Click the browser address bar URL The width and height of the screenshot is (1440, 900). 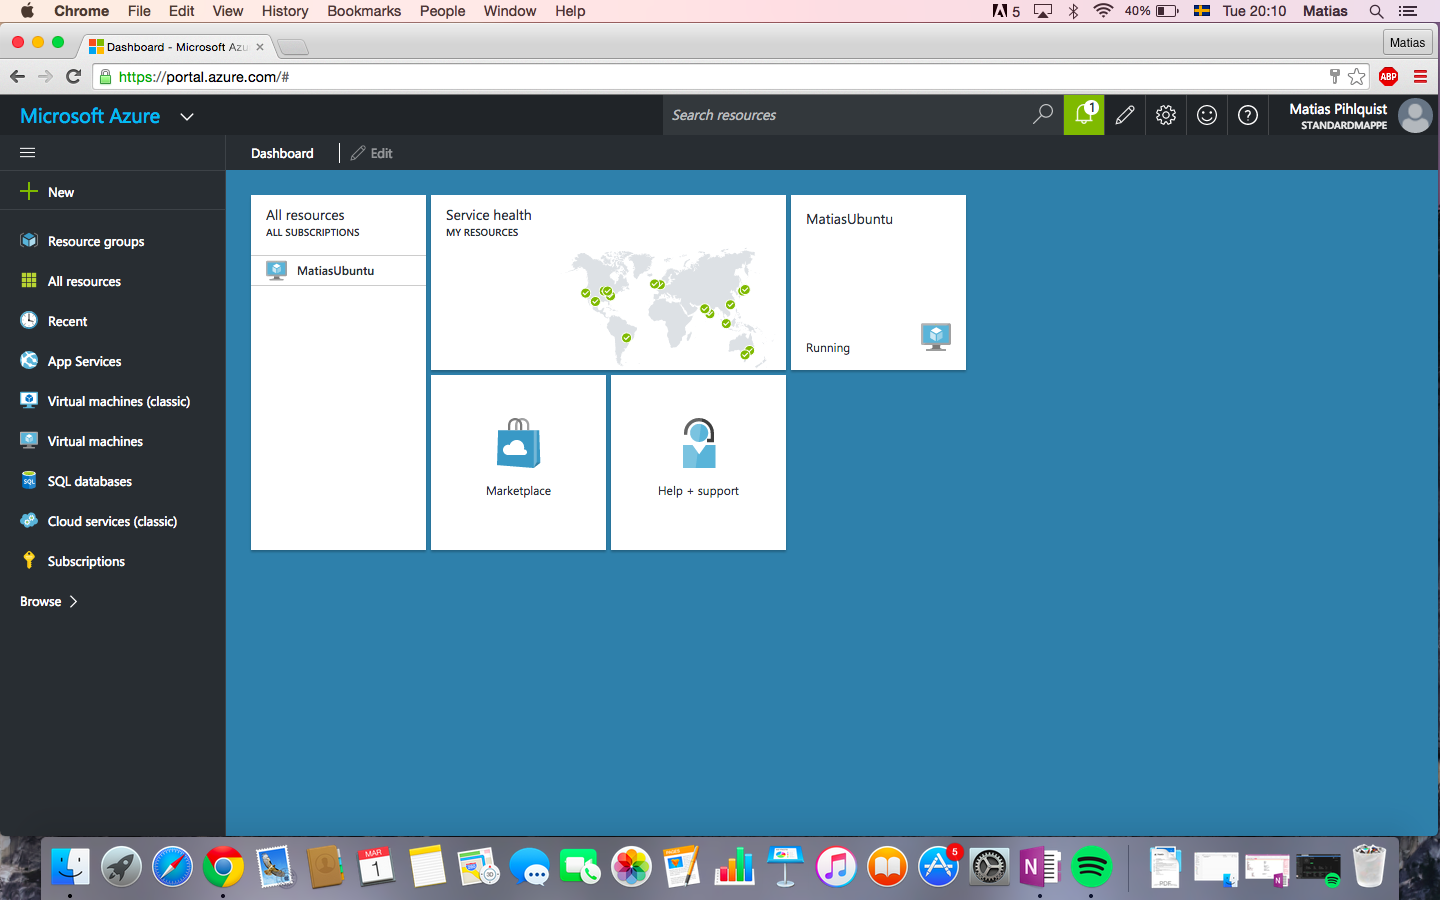204,77
